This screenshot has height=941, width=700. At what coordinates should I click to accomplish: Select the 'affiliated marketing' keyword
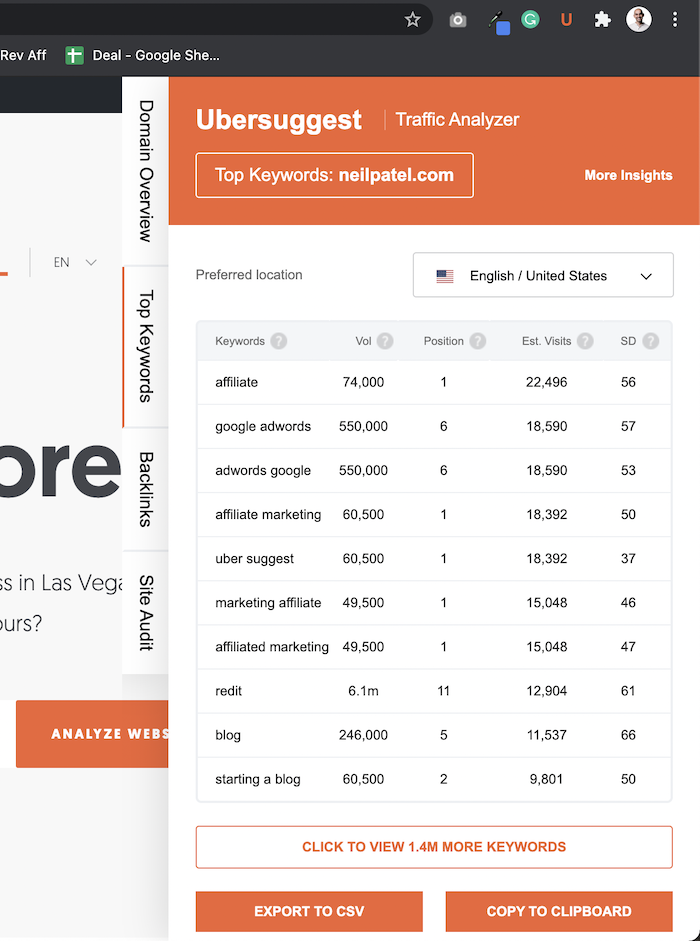[272, 647]
